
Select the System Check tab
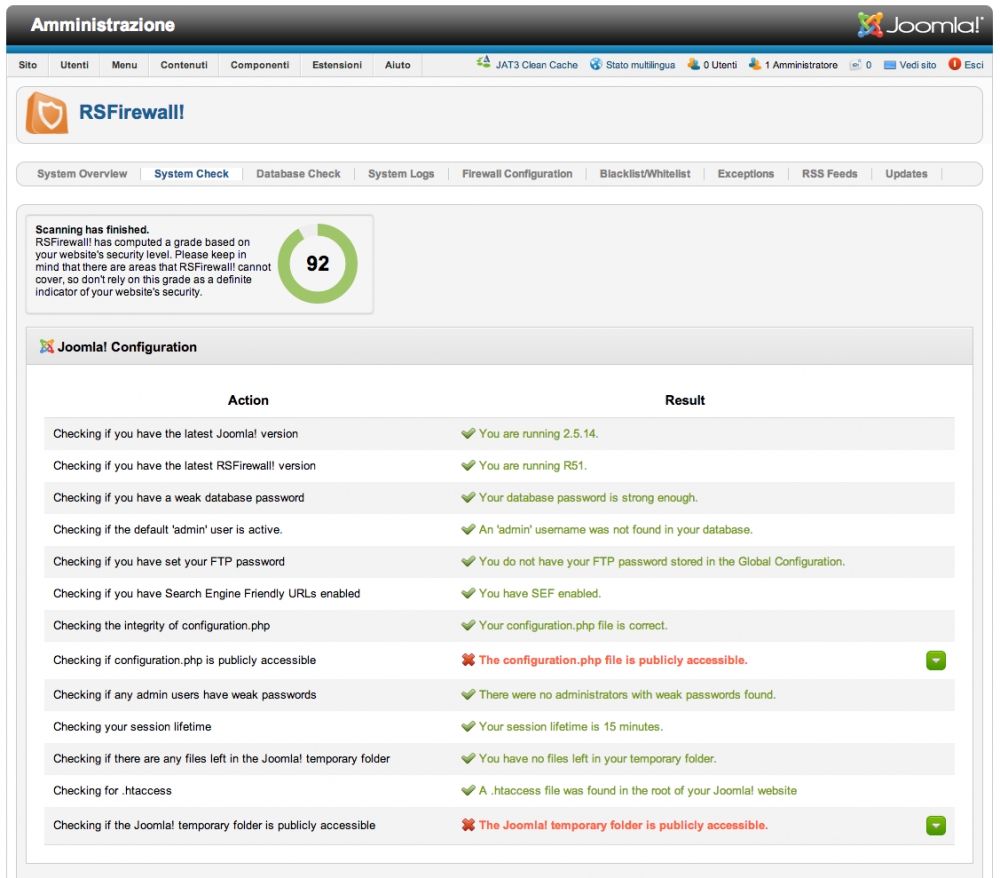tap(191, 173)
